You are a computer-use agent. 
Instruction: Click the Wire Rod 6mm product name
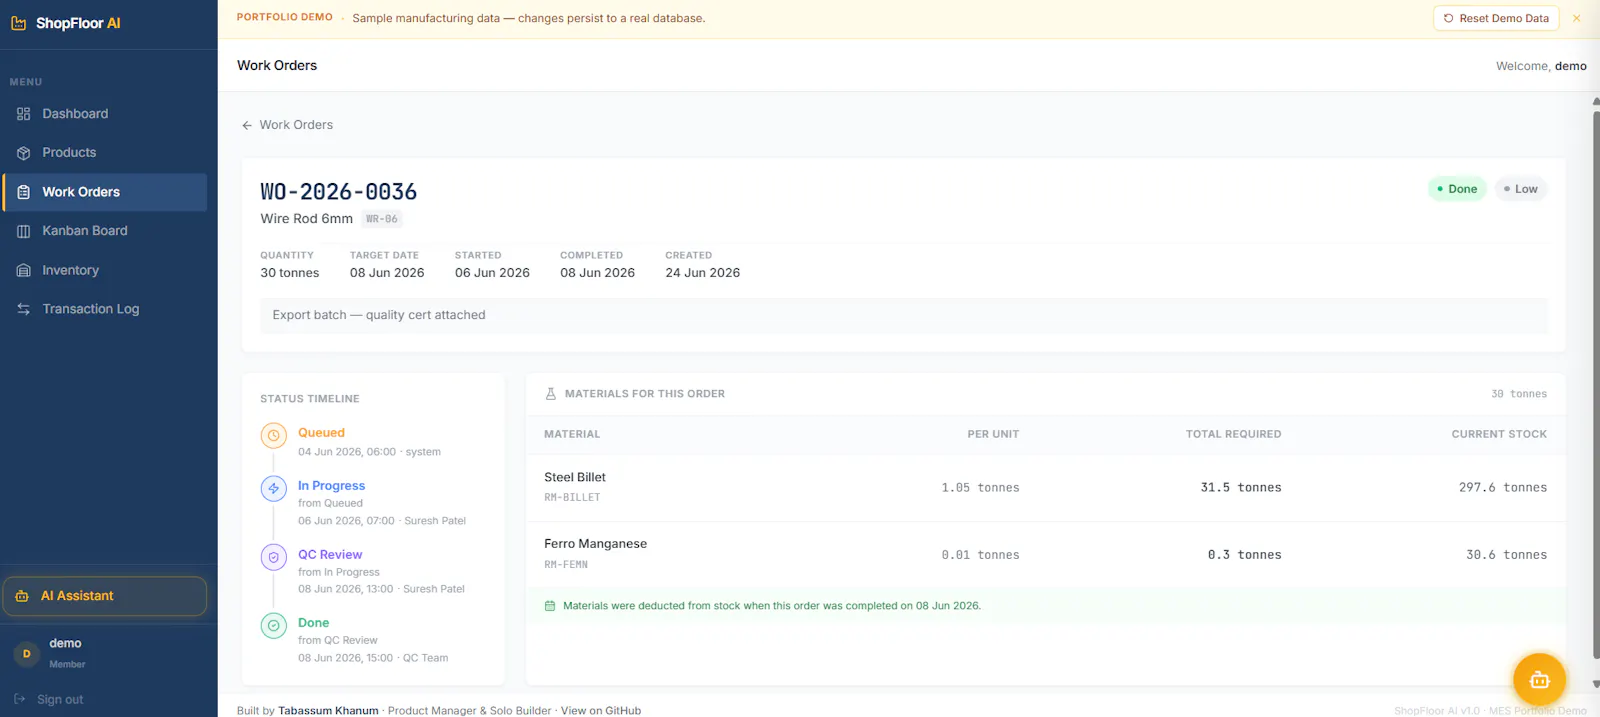(x=307, y=219)
